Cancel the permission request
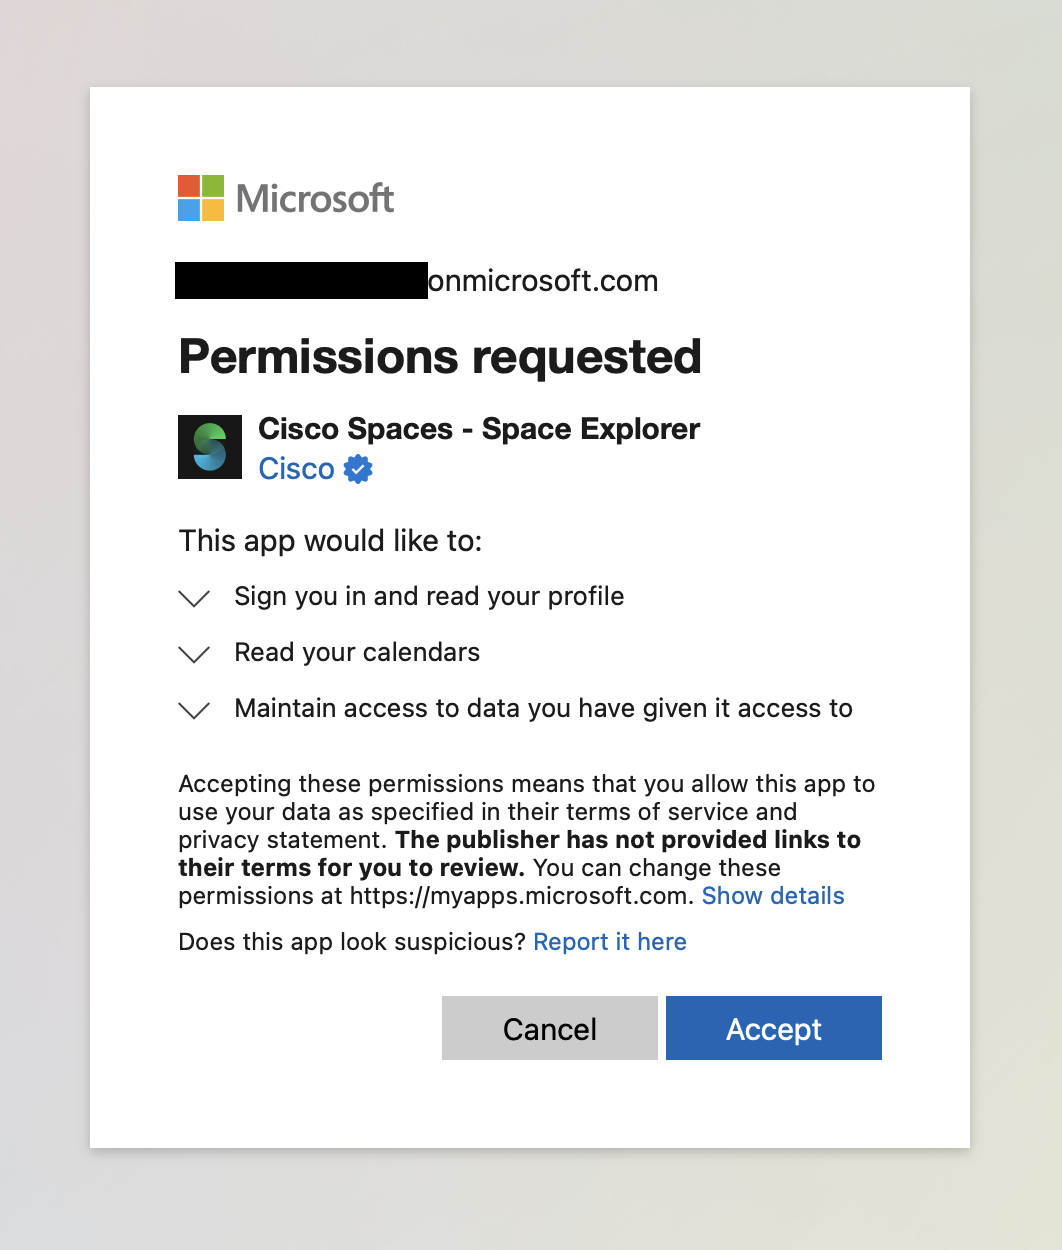The height and width of the screenshot is (1250, 1062). [x=549, y=1028]
